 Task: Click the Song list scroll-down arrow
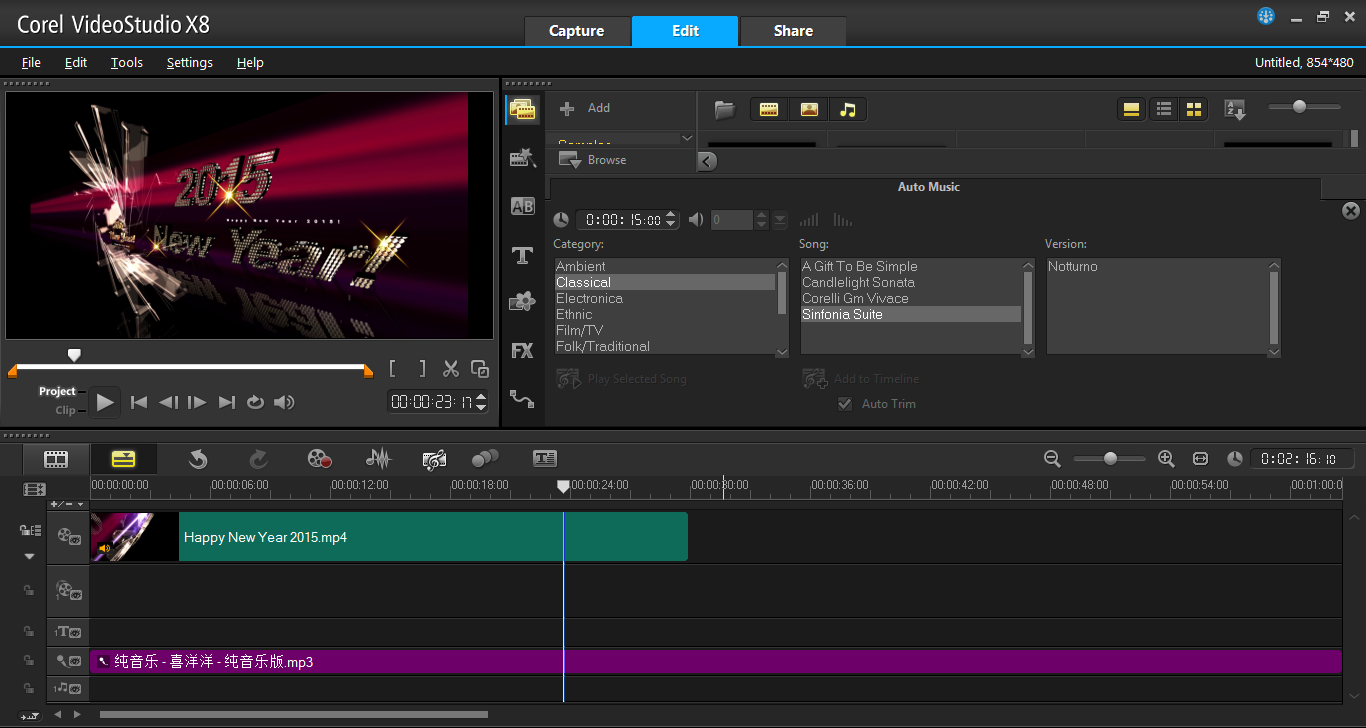(1028, 352)
